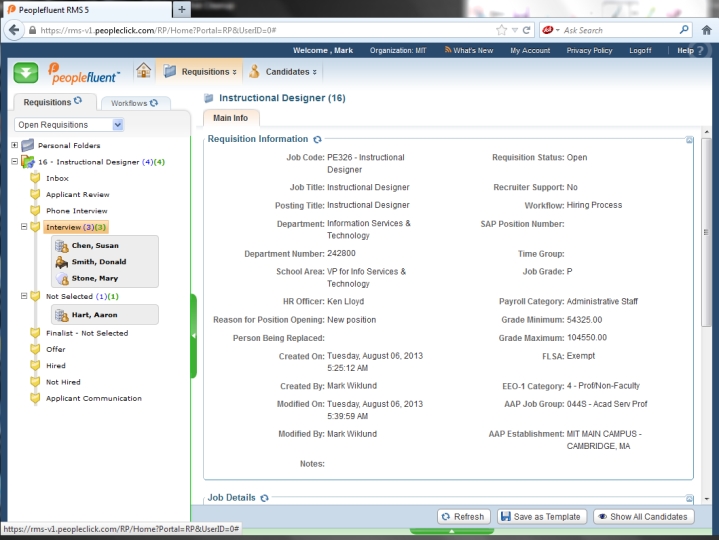This screenshot has height=540, width=719.
Task: Click the green download arrow icon
Action: [27, 73]
